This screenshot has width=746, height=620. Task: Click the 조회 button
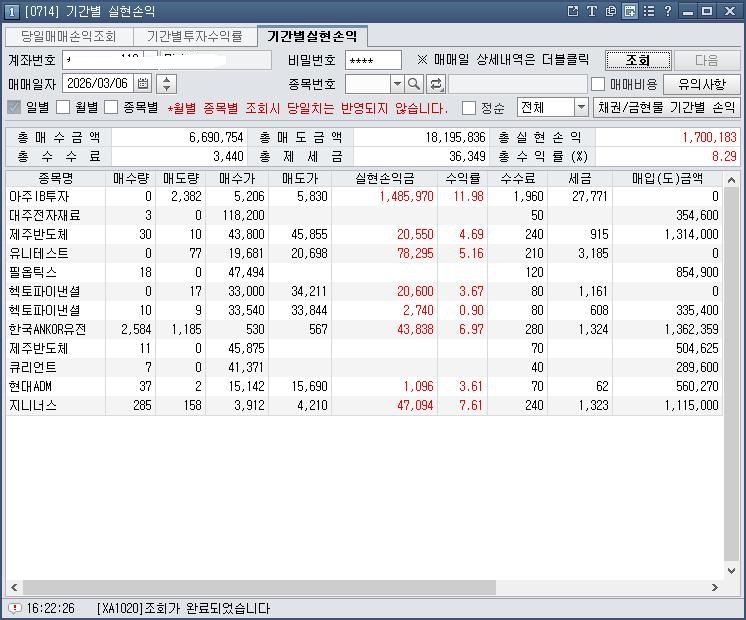(x=638, y=60)
